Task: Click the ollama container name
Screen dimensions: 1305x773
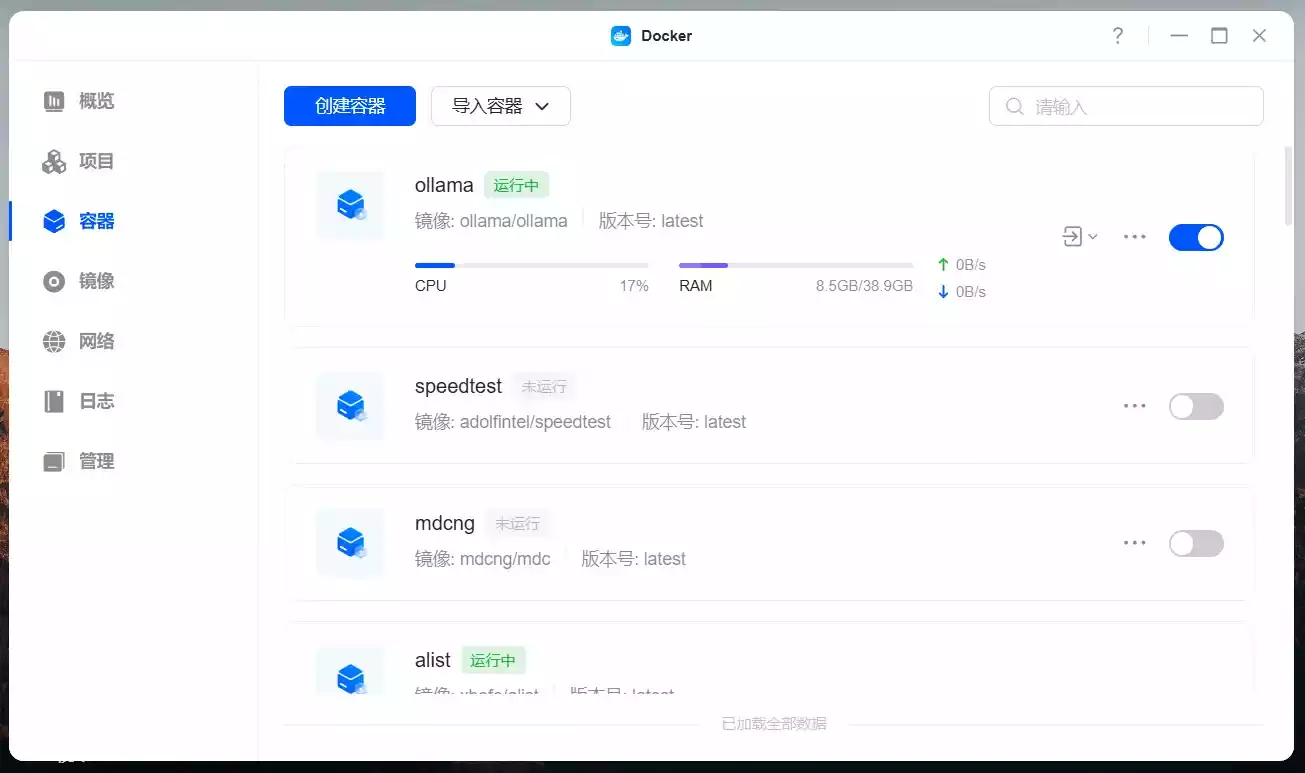Action: pyautogui.click(x=444, y=185)
